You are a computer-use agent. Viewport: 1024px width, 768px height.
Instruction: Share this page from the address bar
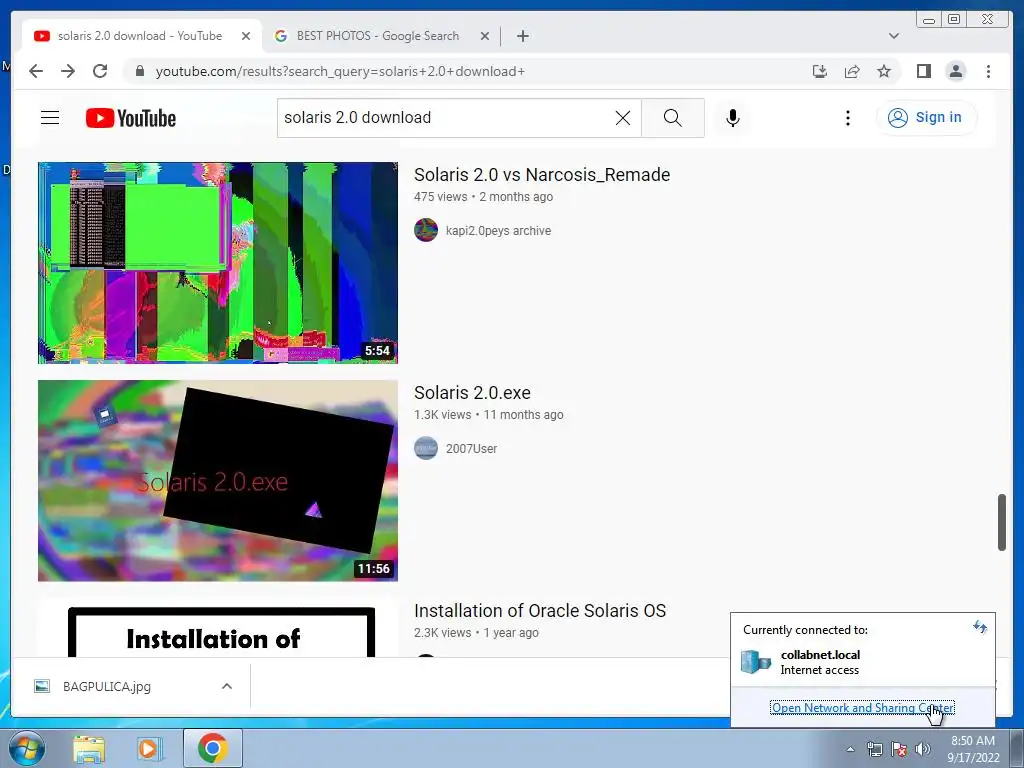(852, 71)
